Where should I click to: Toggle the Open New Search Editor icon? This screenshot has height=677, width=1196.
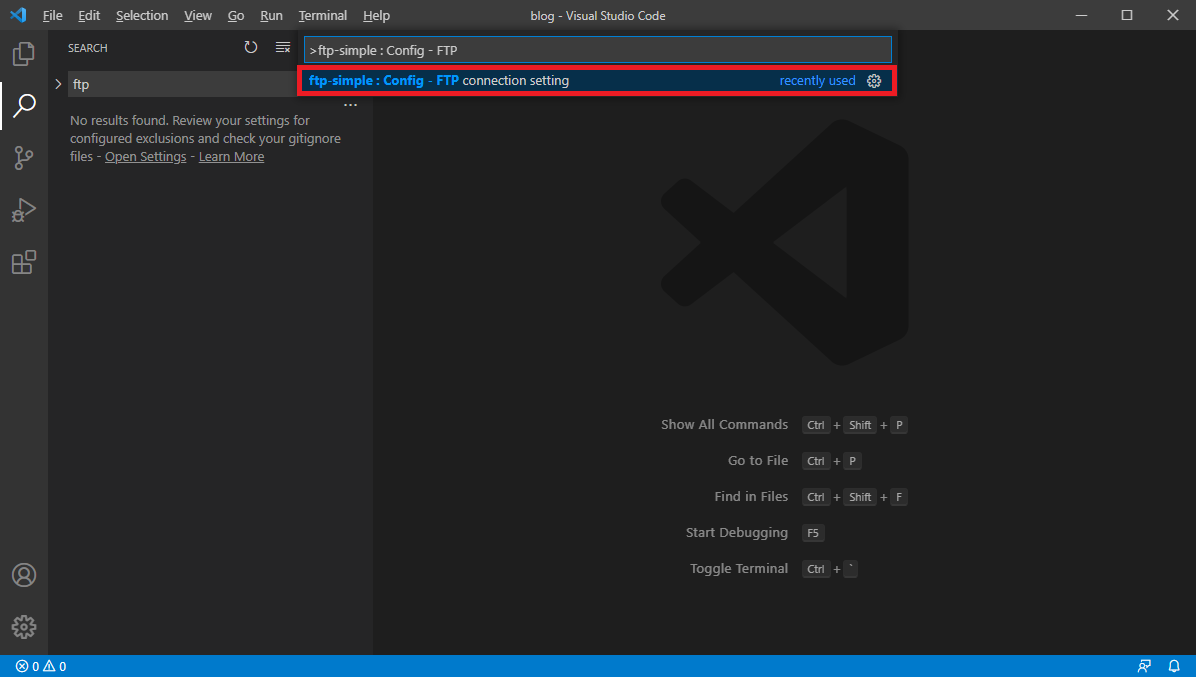tap(282, 47)
